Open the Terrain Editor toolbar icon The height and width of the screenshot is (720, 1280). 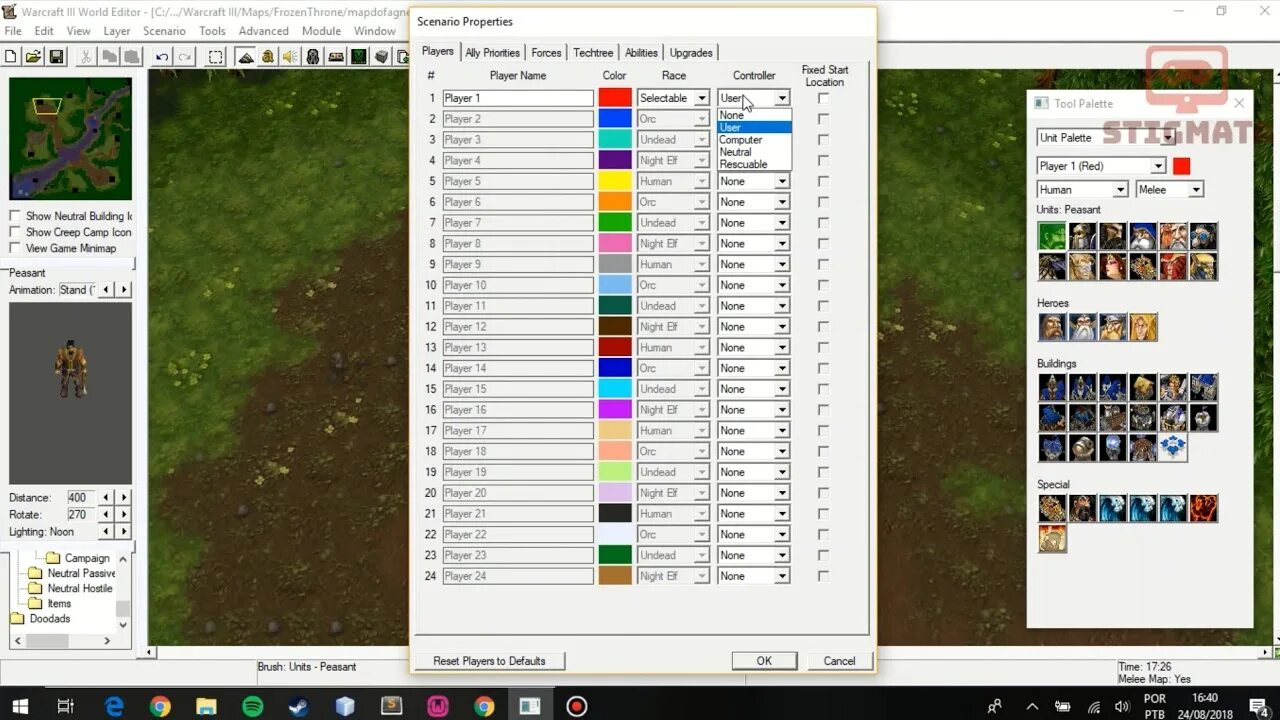(x=246, y=57)
